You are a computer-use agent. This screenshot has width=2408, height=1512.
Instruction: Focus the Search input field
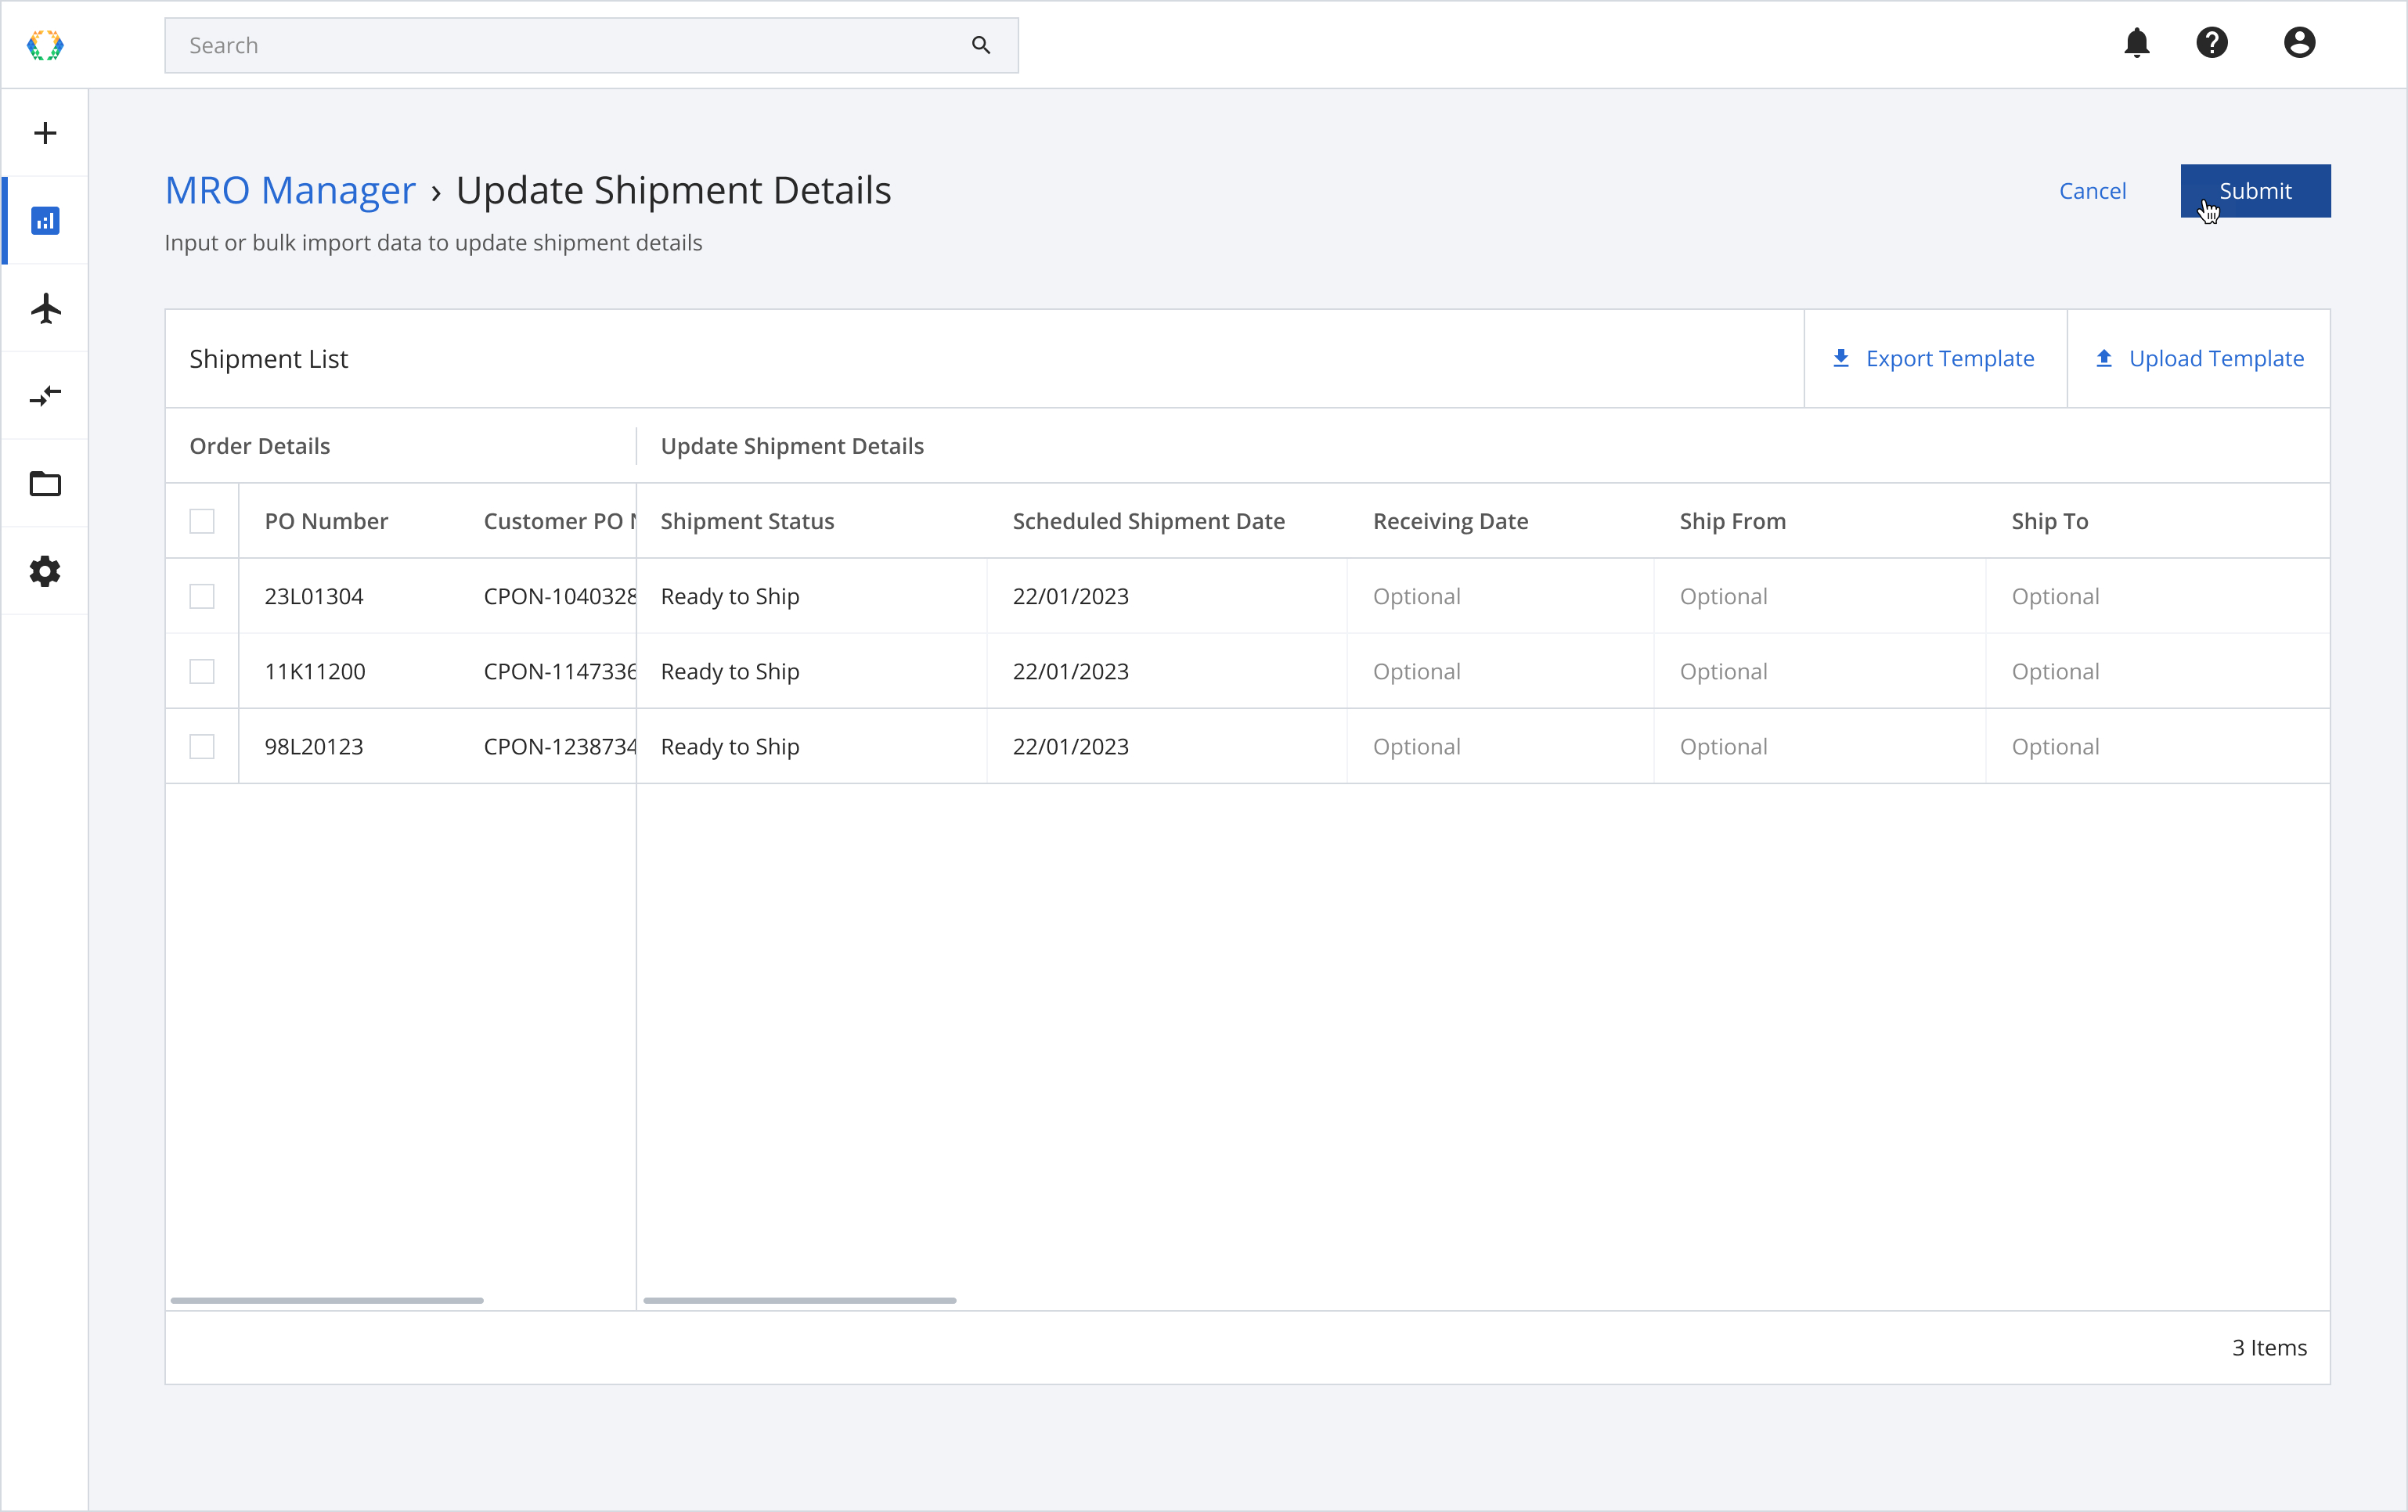[591, 45]
